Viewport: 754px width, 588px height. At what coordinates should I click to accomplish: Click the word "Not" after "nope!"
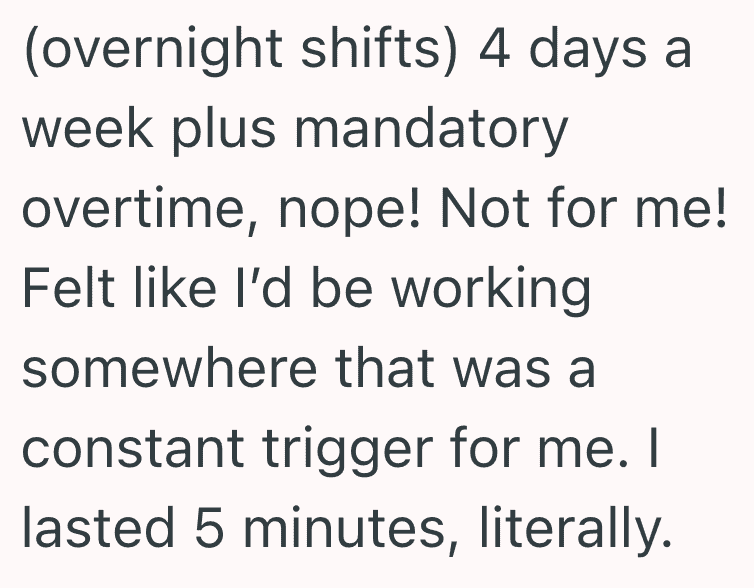tap(485, 208)
